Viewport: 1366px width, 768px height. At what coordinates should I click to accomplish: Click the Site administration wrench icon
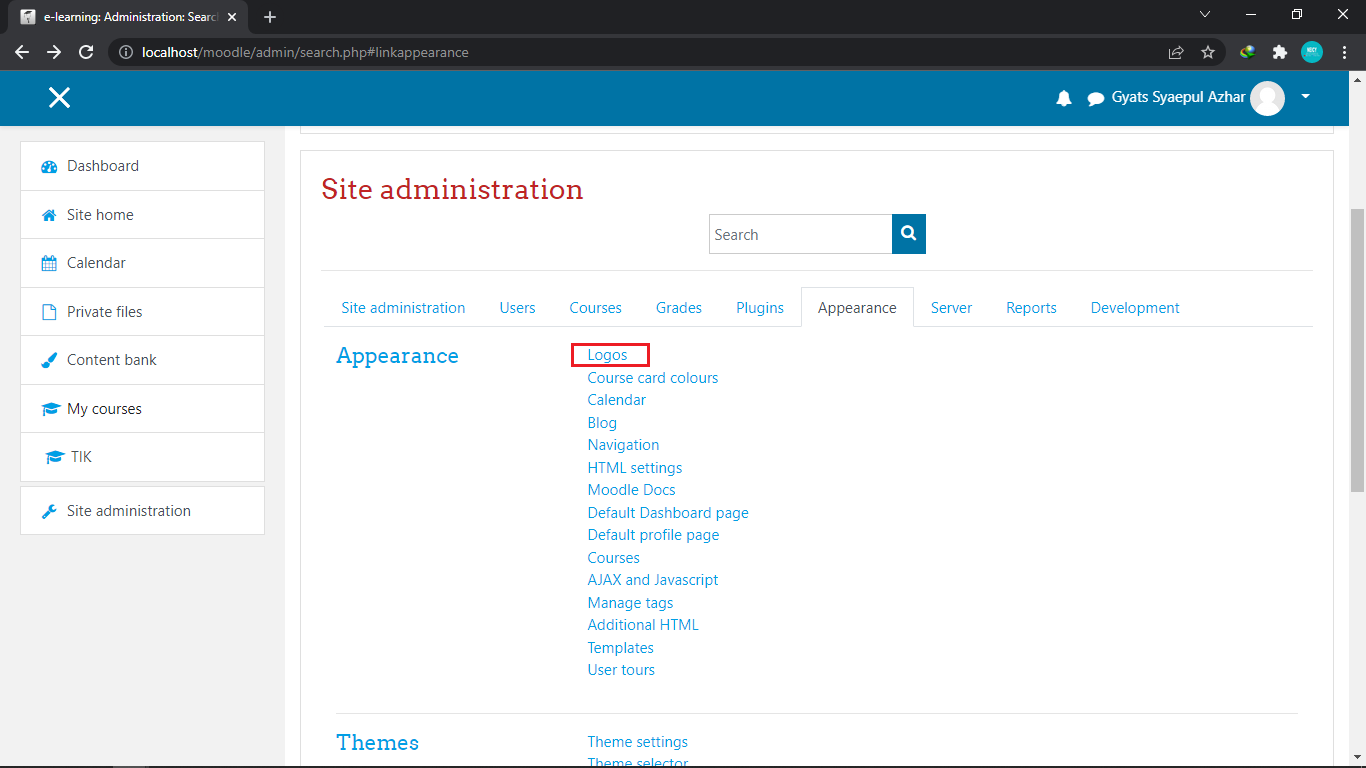[x=49, y=511]
